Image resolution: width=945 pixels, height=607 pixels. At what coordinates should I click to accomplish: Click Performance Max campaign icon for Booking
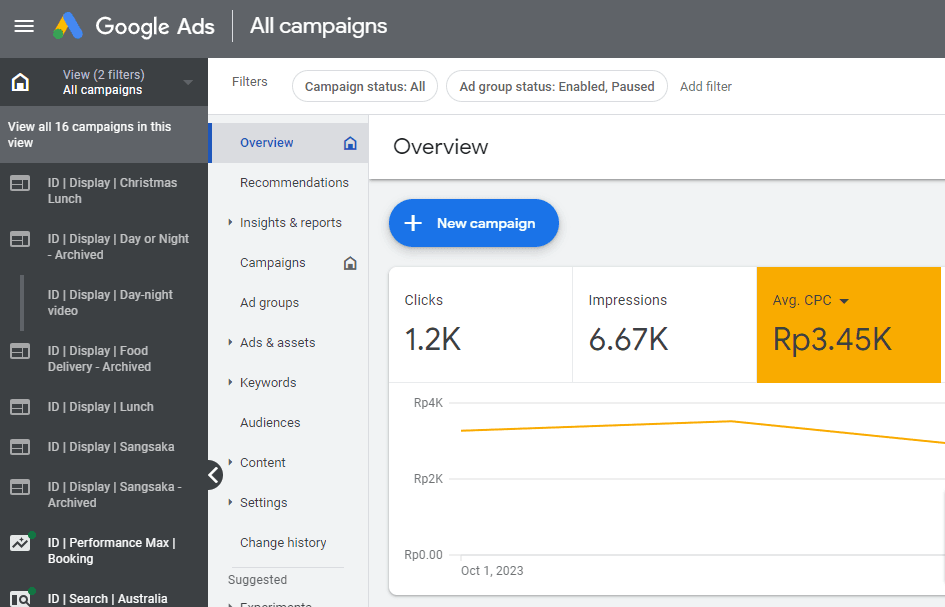pyautogui.click(x=20, y=543)
